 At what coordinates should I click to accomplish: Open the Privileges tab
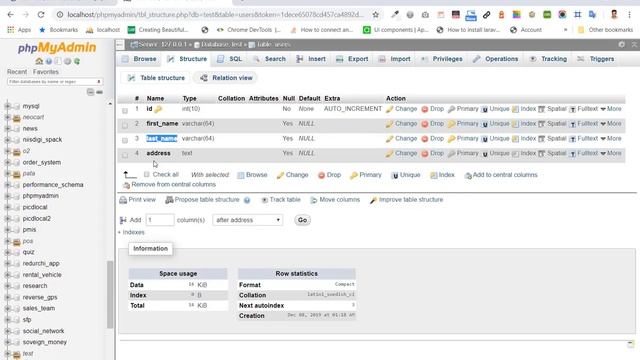(442, 59)
